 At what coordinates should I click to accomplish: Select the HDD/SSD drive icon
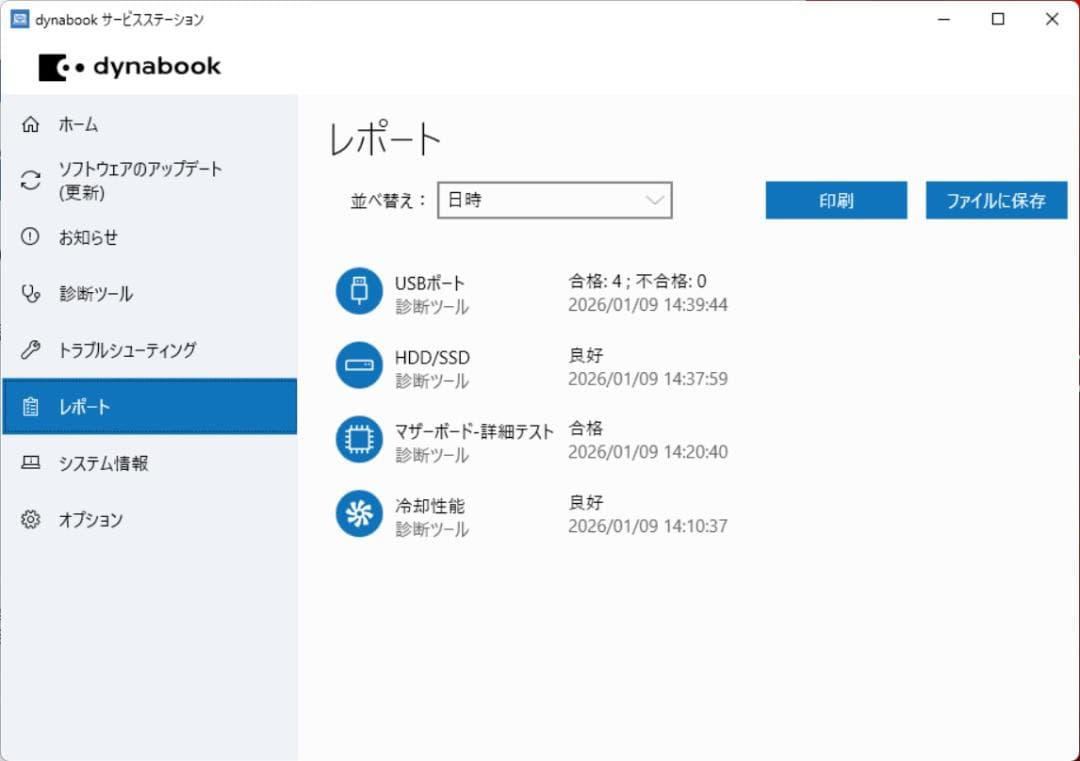click(x=358, y=365)
